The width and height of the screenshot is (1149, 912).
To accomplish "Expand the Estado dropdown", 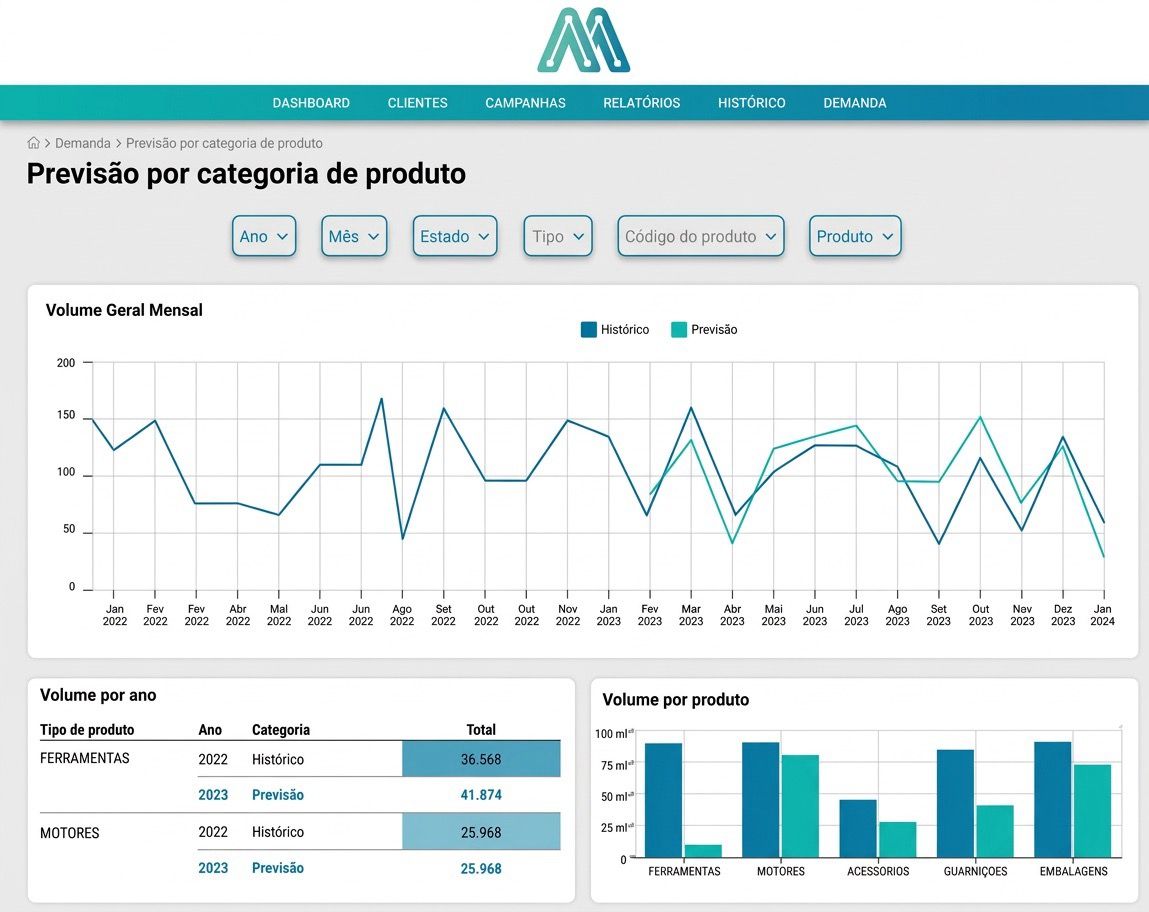I will [x=455, y=236].
